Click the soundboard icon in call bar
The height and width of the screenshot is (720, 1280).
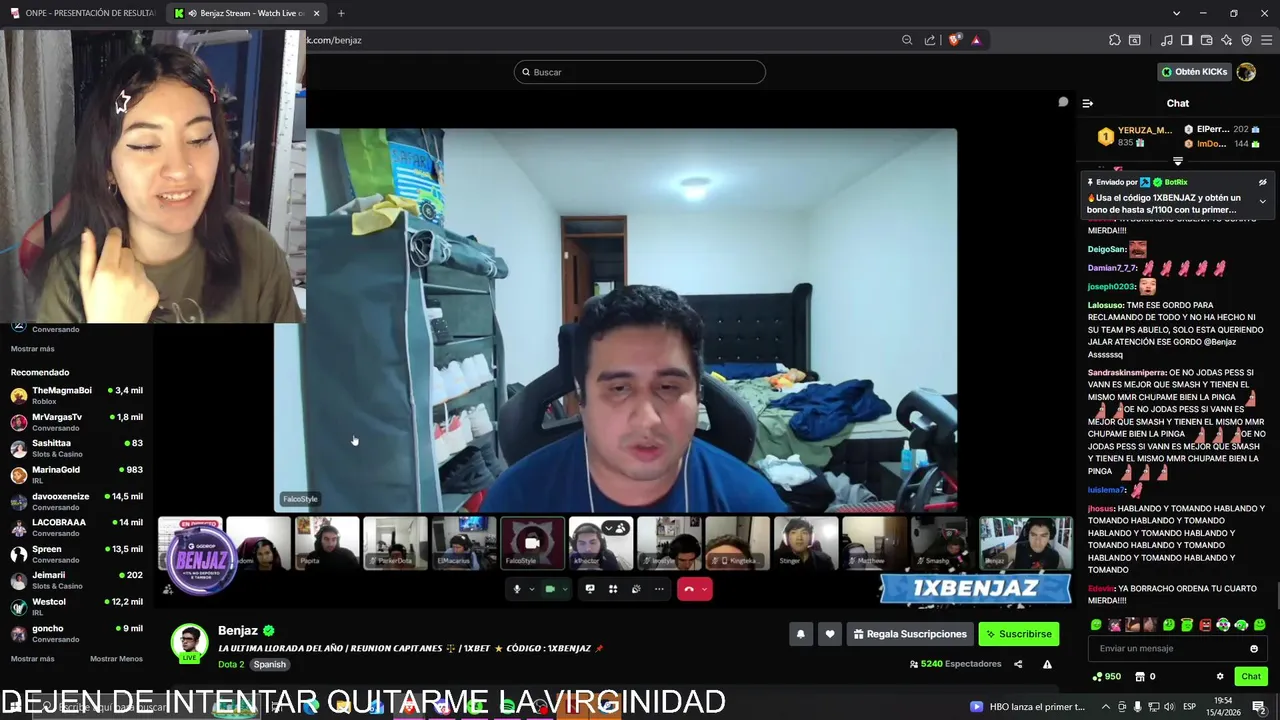click(x=636, y=589)
